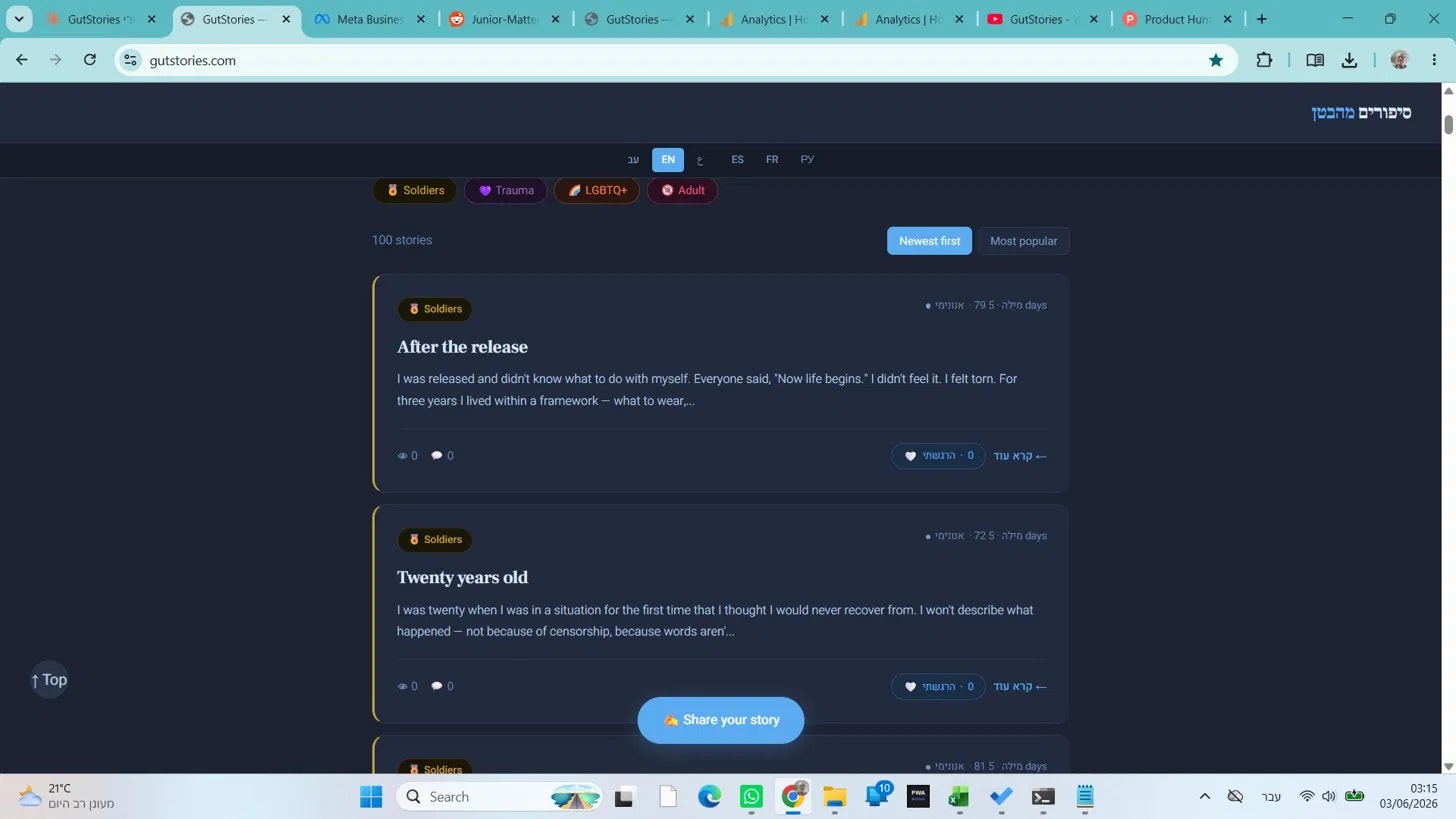Image resolution: width=1456 pixels, height=819 pixels.
Task: Filter stories by Trauma category
Action: [x=505, y=191]
